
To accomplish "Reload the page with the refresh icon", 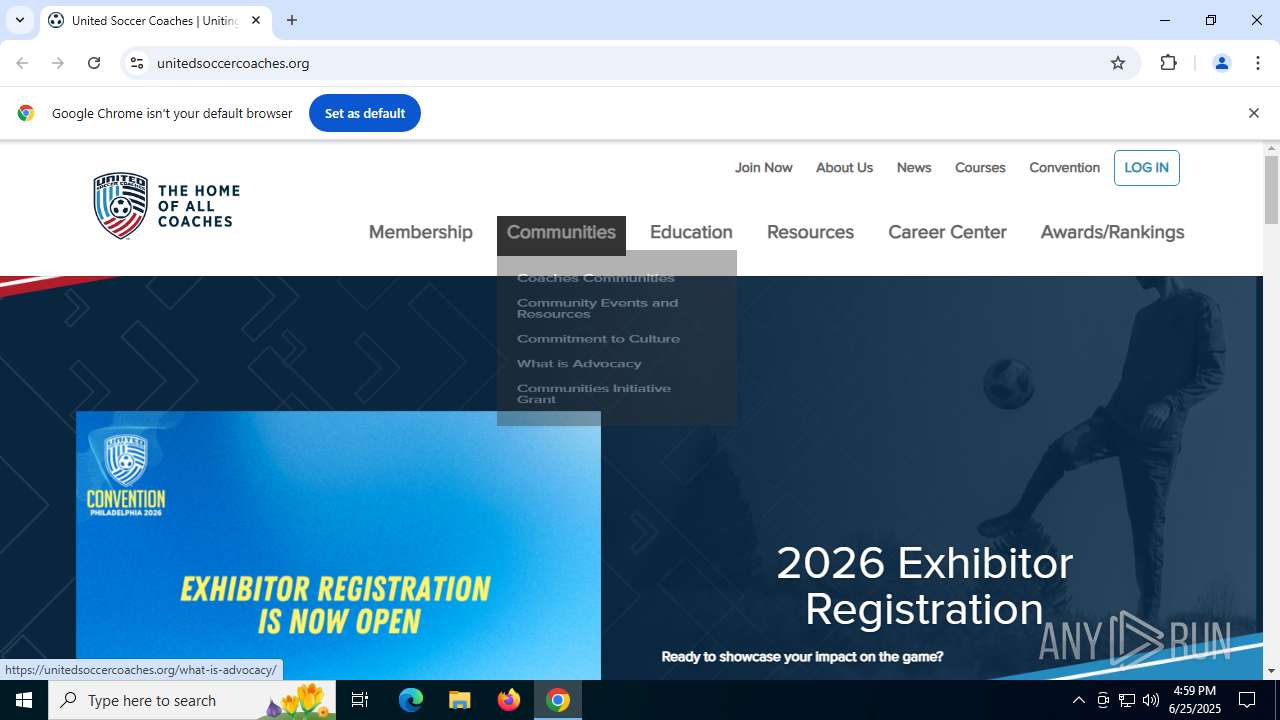I will point(94,63).
